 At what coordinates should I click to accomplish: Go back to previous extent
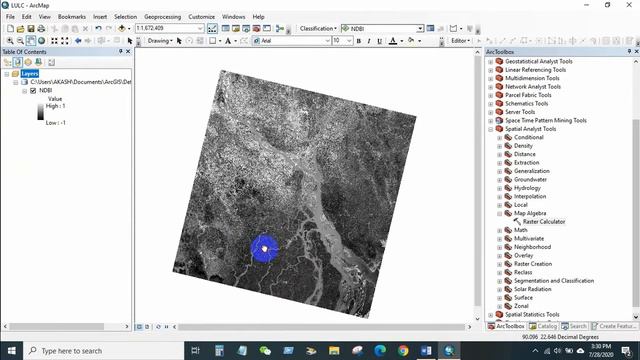pos(78,41)
